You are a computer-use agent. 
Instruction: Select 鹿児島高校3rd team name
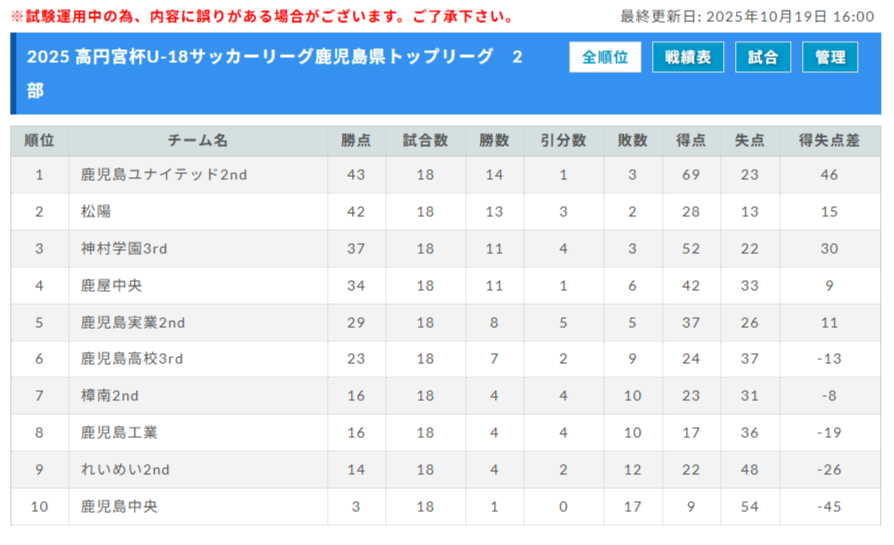[132, 359]
